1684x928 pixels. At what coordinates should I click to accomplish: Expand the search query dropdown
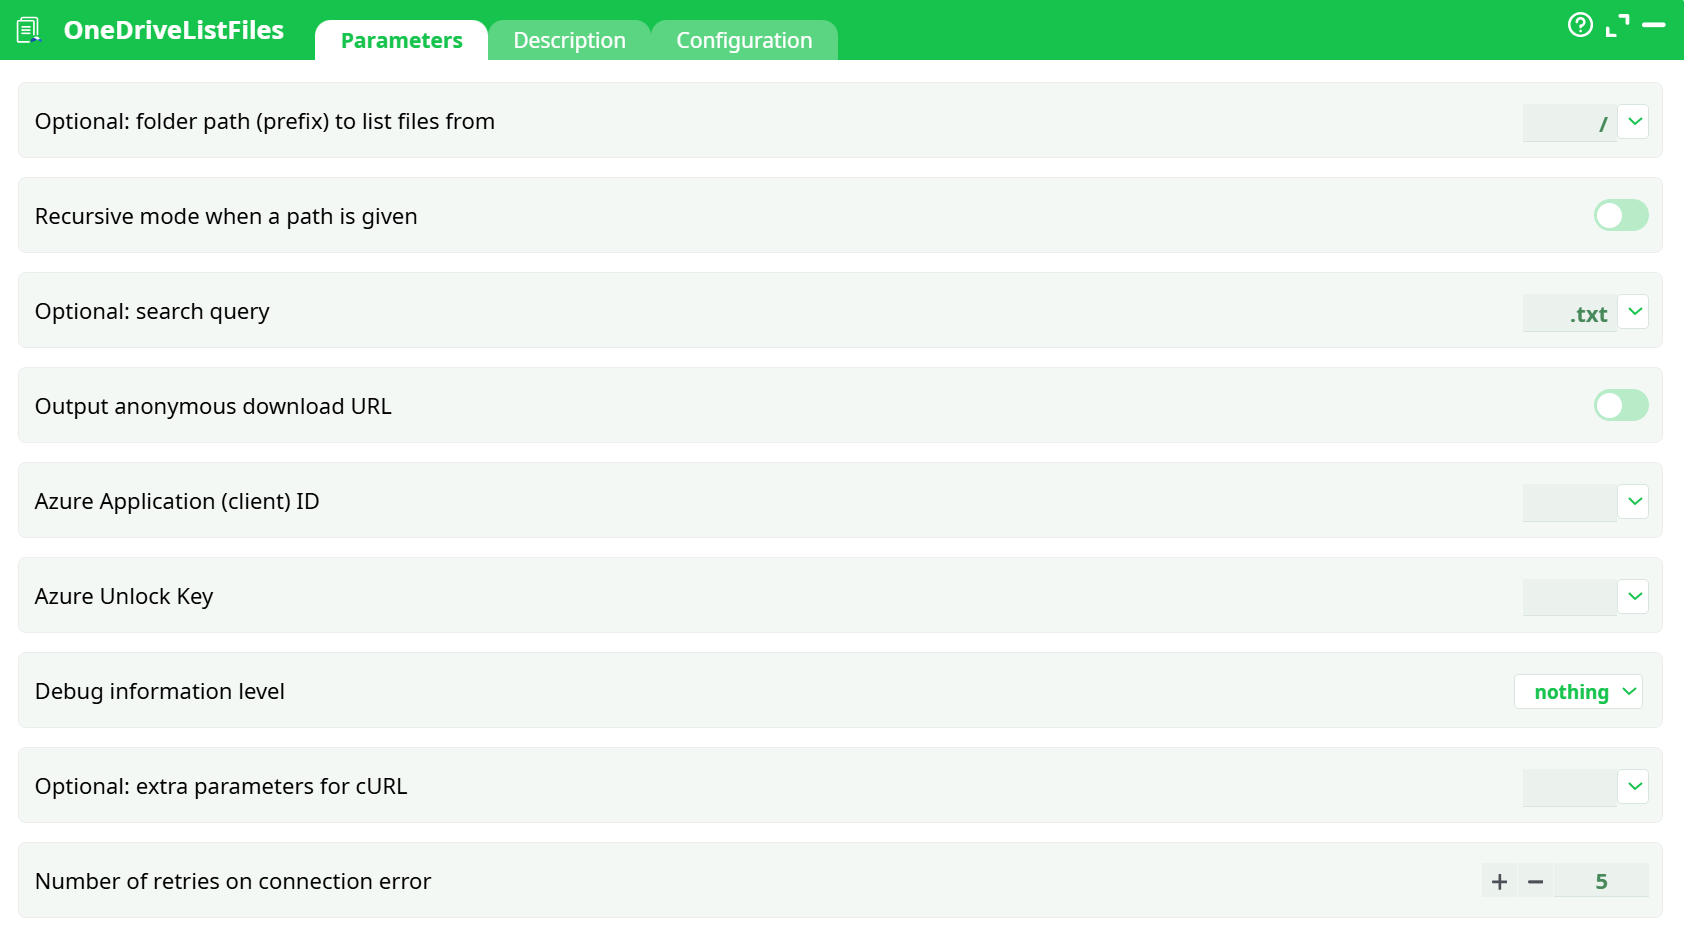(1635, 311)
